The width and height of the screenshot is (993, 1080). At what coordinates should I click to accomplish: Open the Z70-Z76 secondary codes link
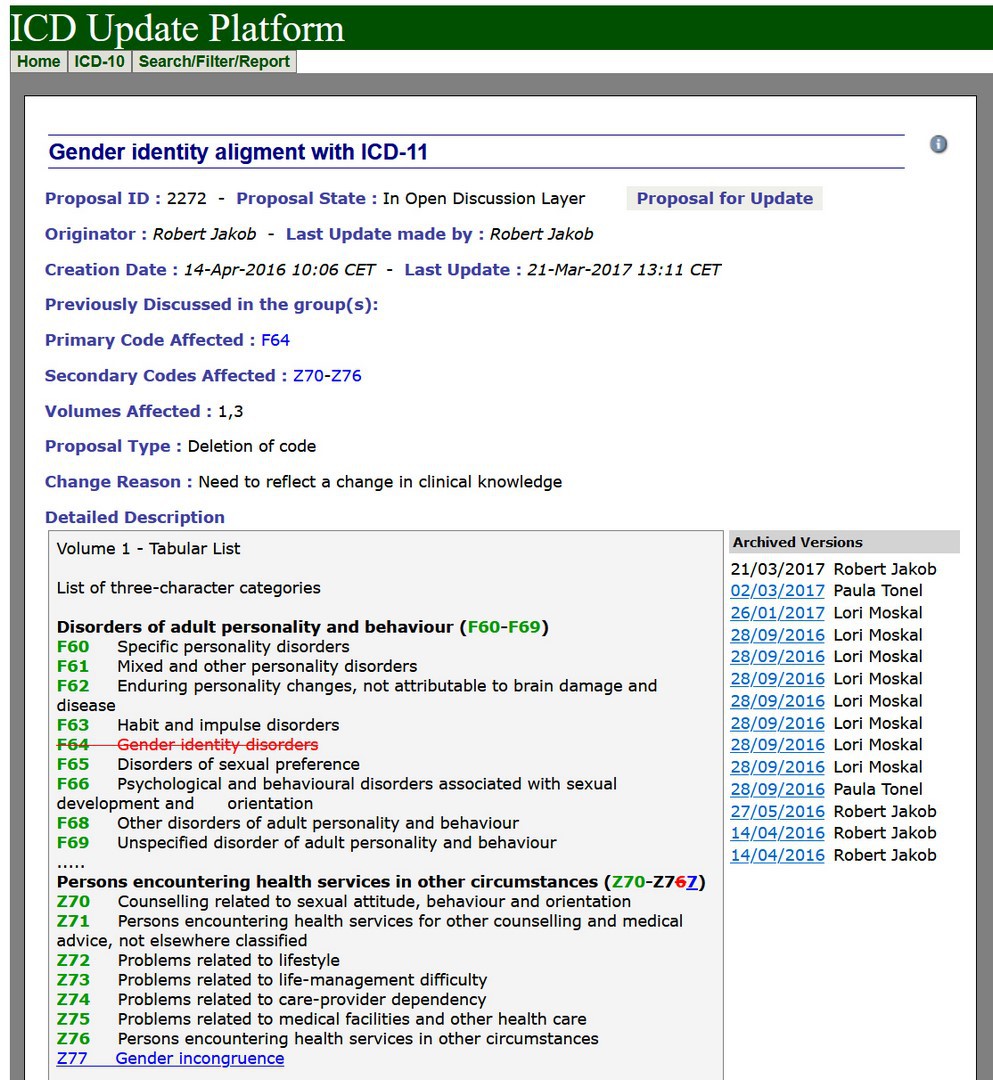click(x=327, y=376)
